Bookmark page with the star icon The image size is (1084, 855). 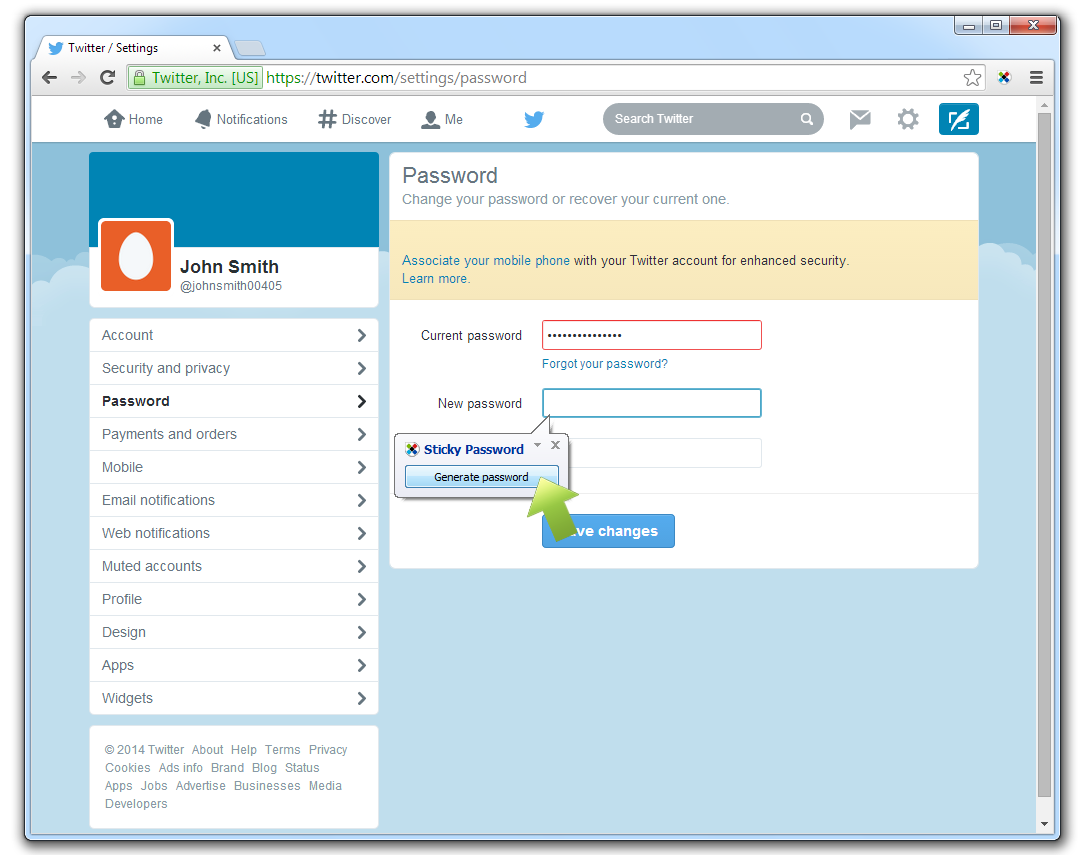(972, 77)
